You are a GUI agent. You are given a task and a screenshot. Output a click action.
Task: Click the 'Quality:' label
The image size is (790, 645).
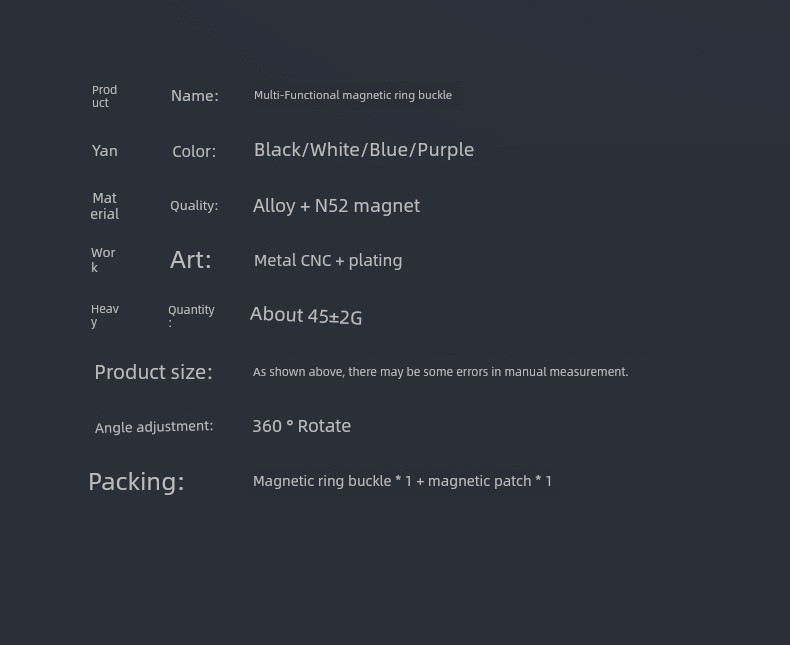pos(194,206)
